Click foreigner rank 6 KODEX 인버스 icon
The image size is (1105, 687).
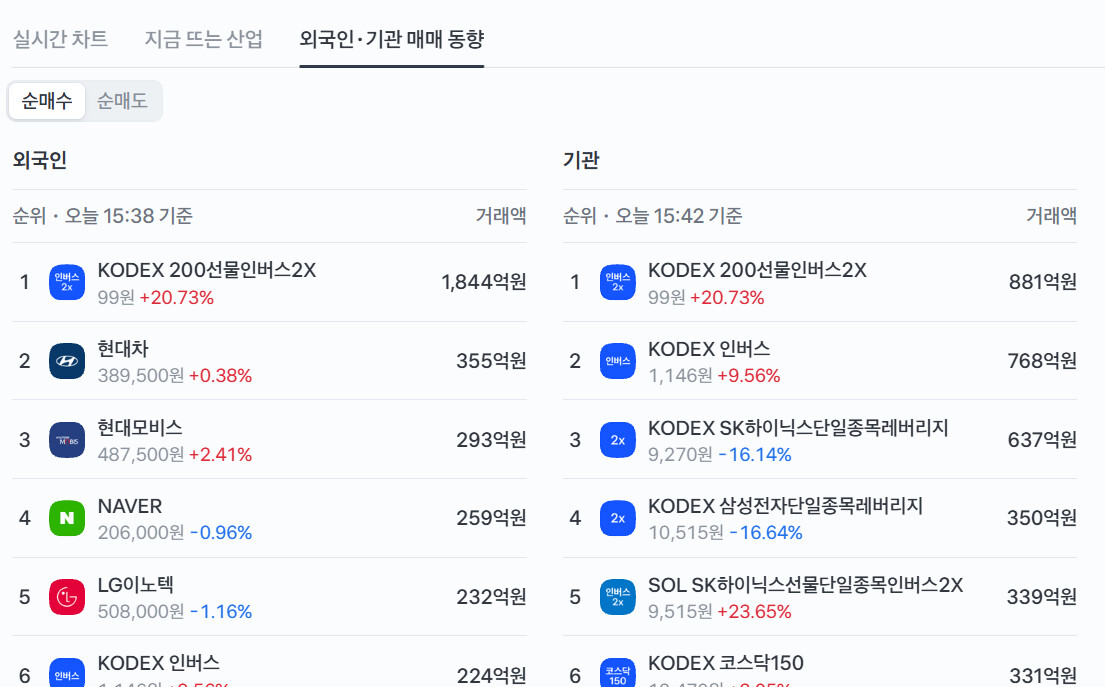point(67,673)
